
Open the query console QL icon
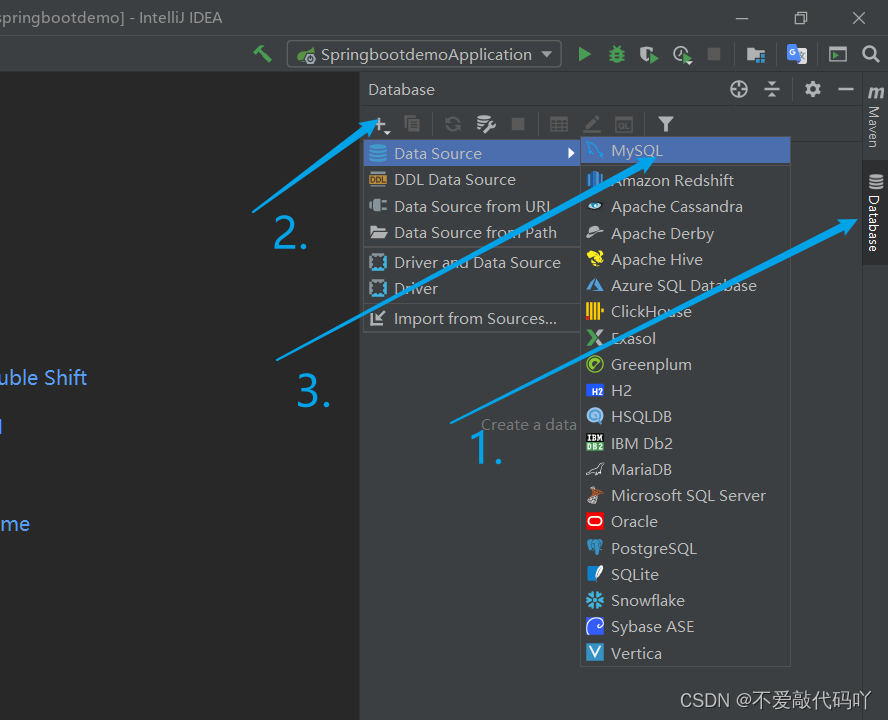pyautogui.click(x=624, y=124)
